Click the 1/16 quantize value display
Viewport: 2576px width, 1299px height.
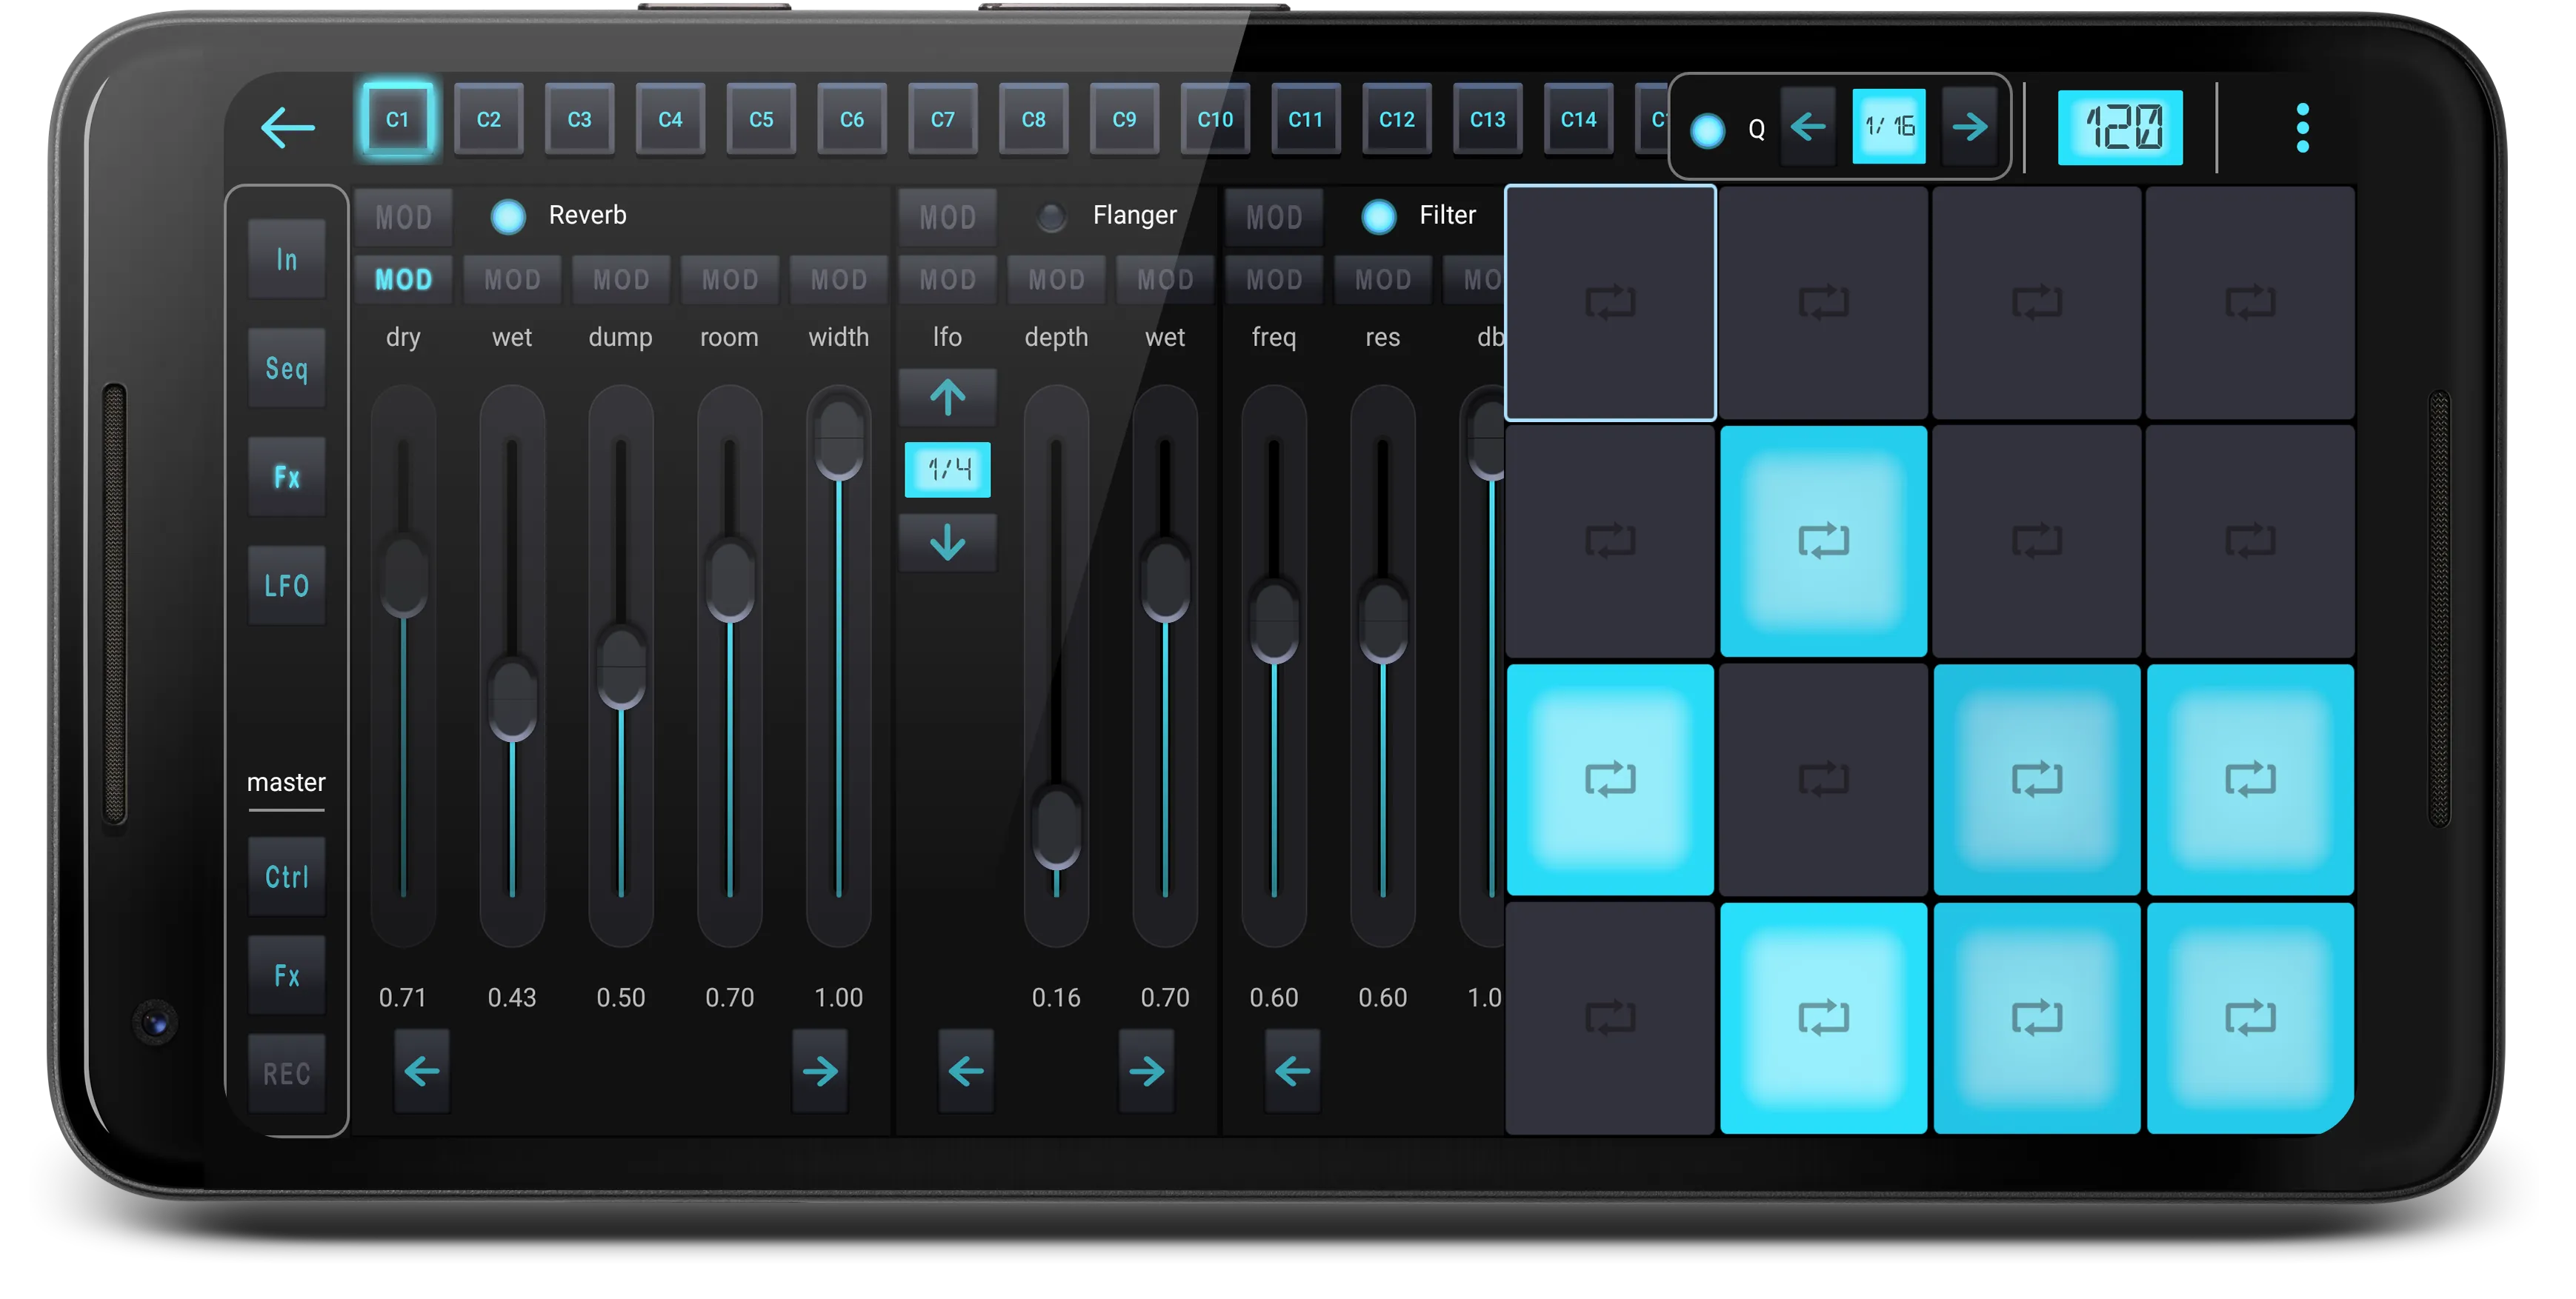click(1889, 127)
